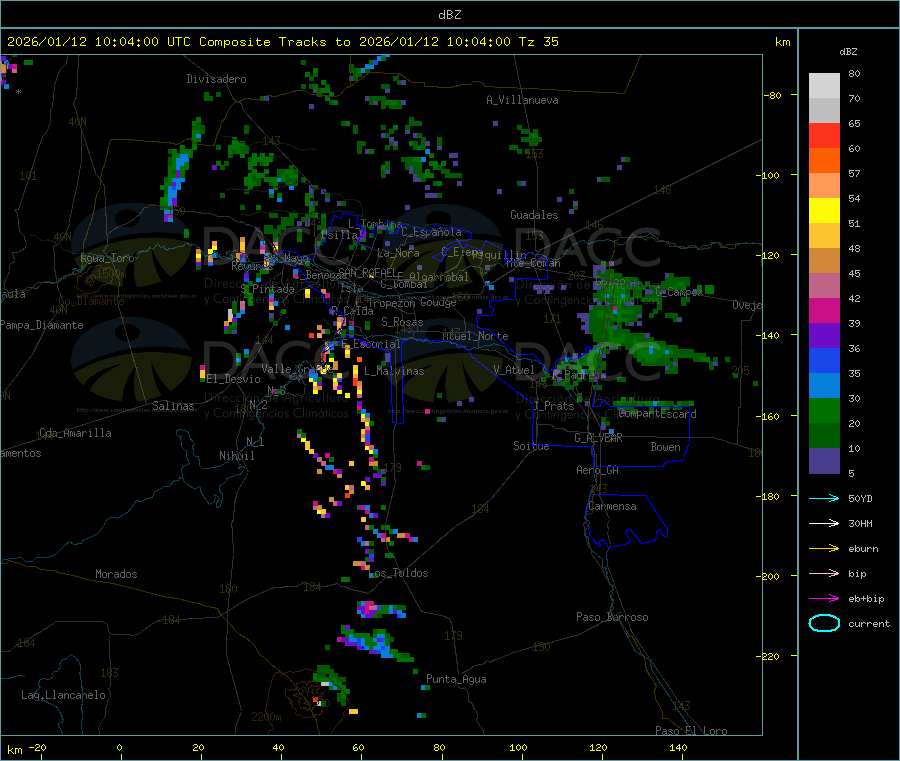Click the El_Desvio map label
The width and height of the screenshot is (900, 761).
234,379
